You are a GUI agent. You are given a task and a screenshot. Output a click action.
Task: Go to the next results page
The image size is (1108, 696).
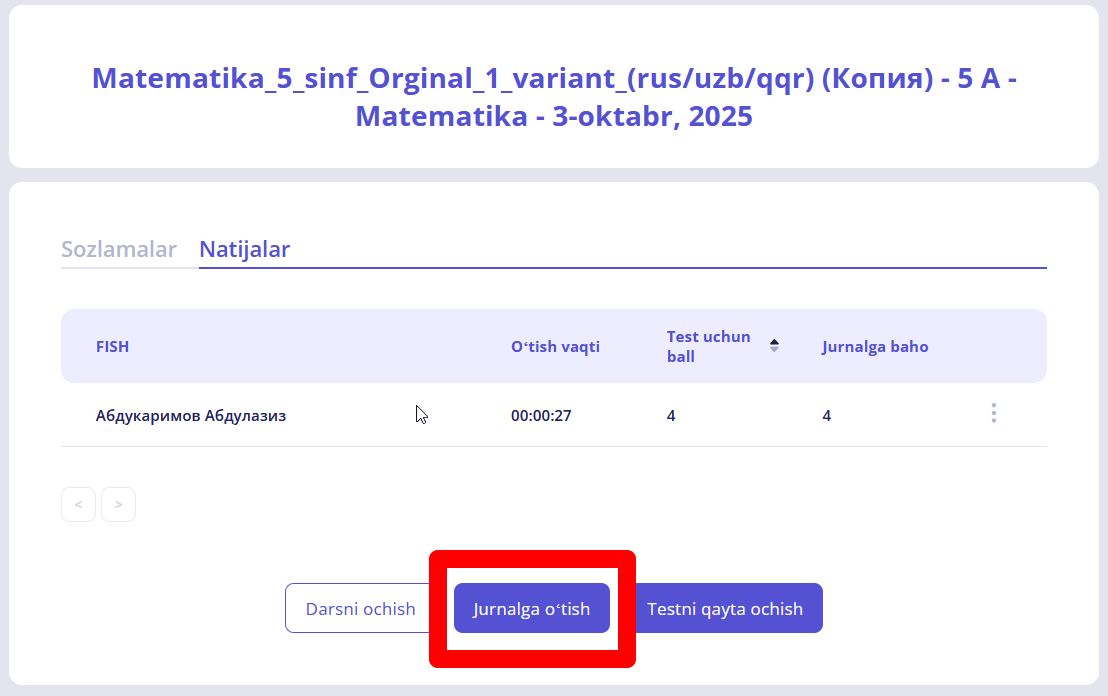click(118, 505)
